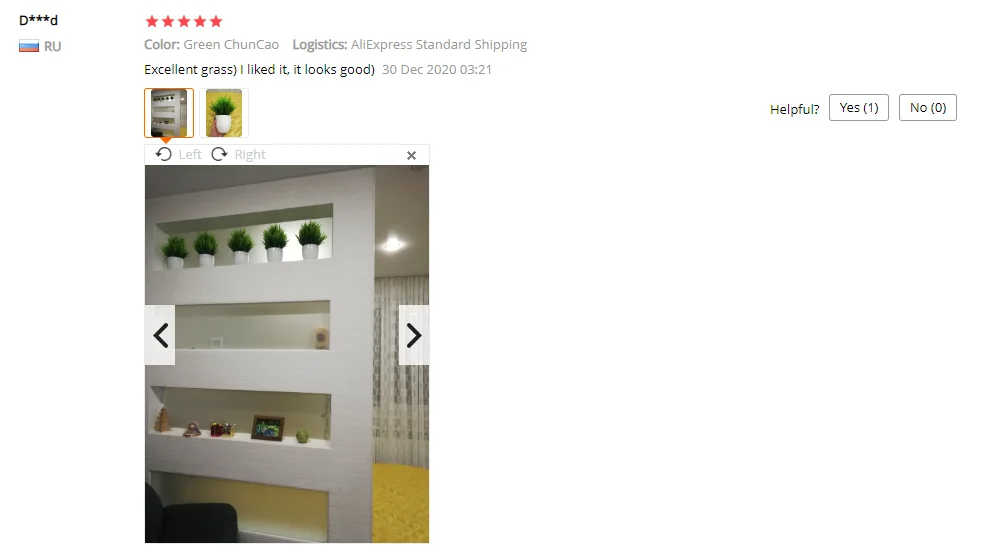
Task: Click the last red rating star
Action: coord(216,21)
